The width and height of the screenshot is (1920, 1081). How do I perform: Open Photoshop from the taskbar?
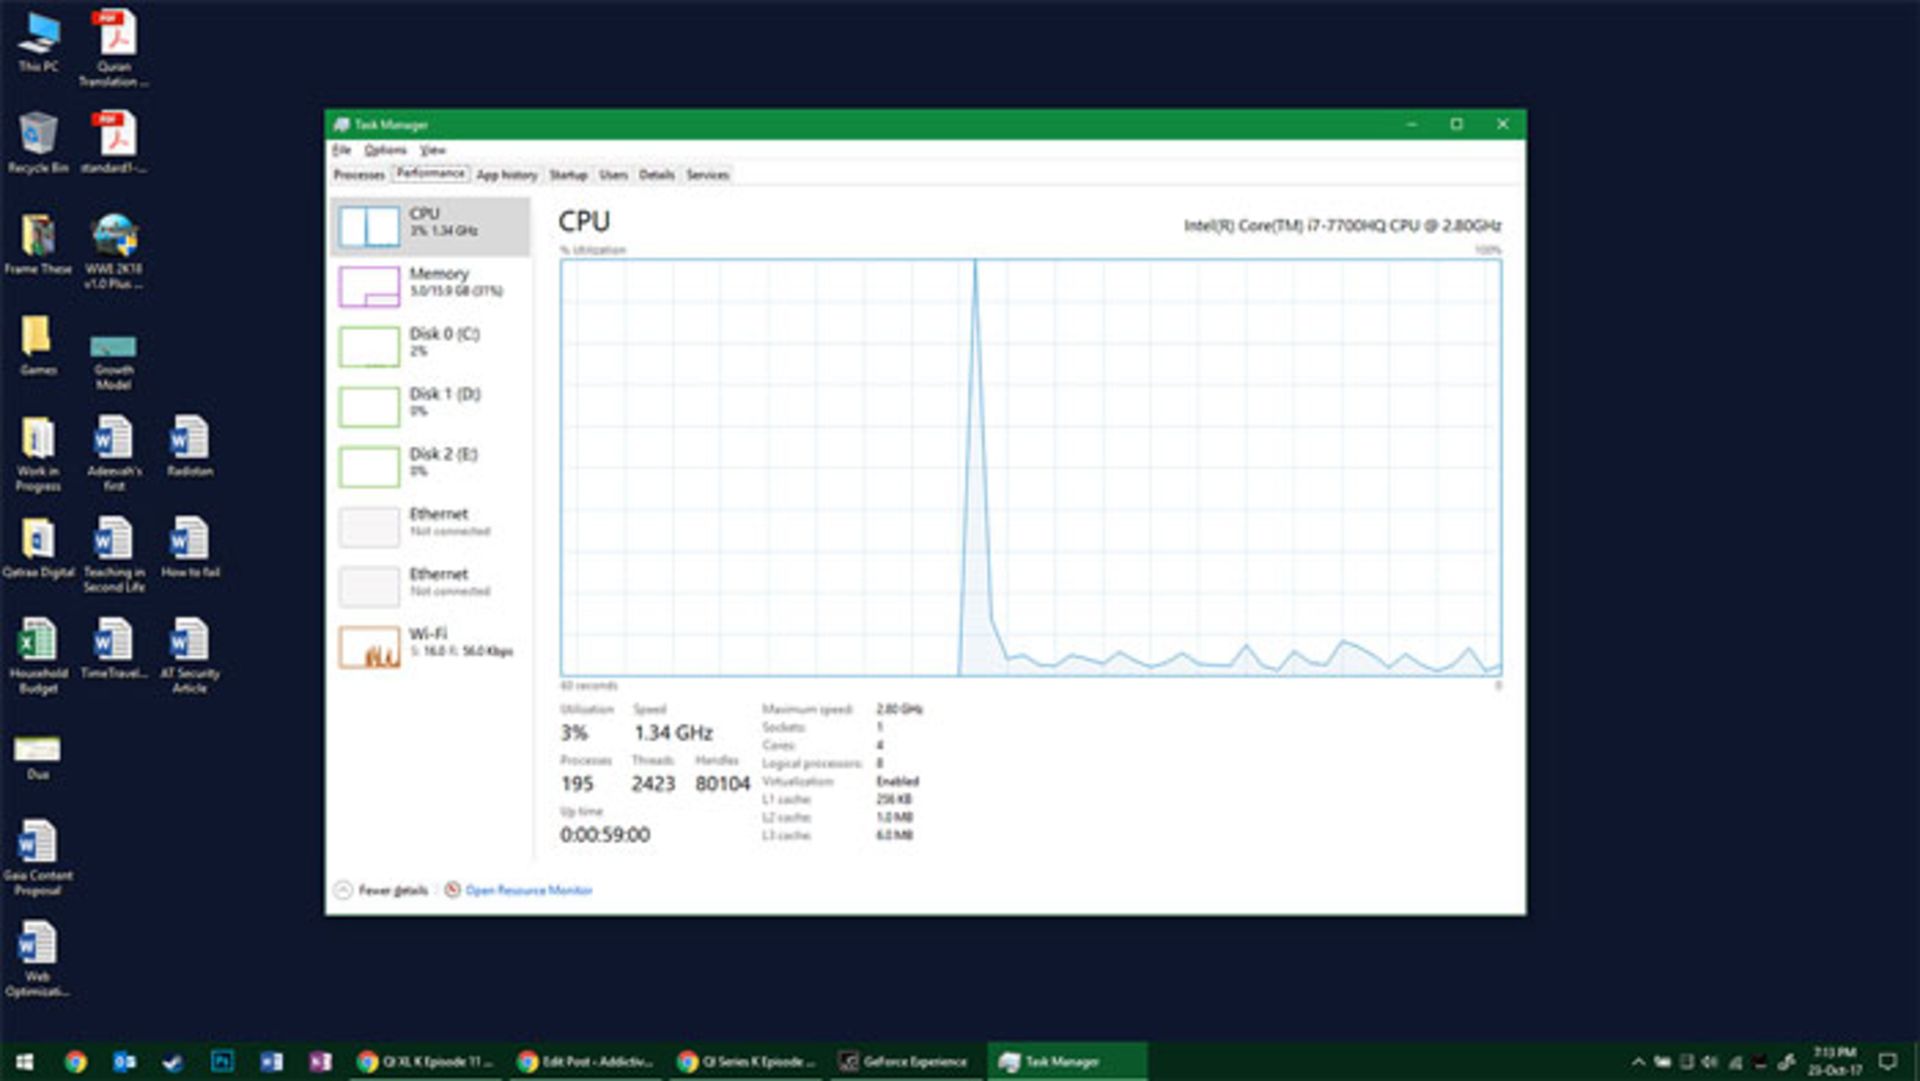coord(222,1061)
